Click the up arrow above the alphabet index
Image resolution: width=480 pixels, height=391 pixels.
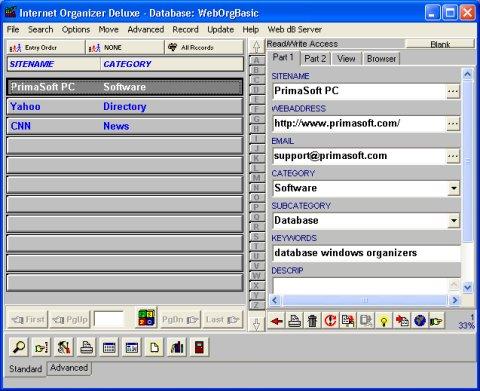(256, 47)
